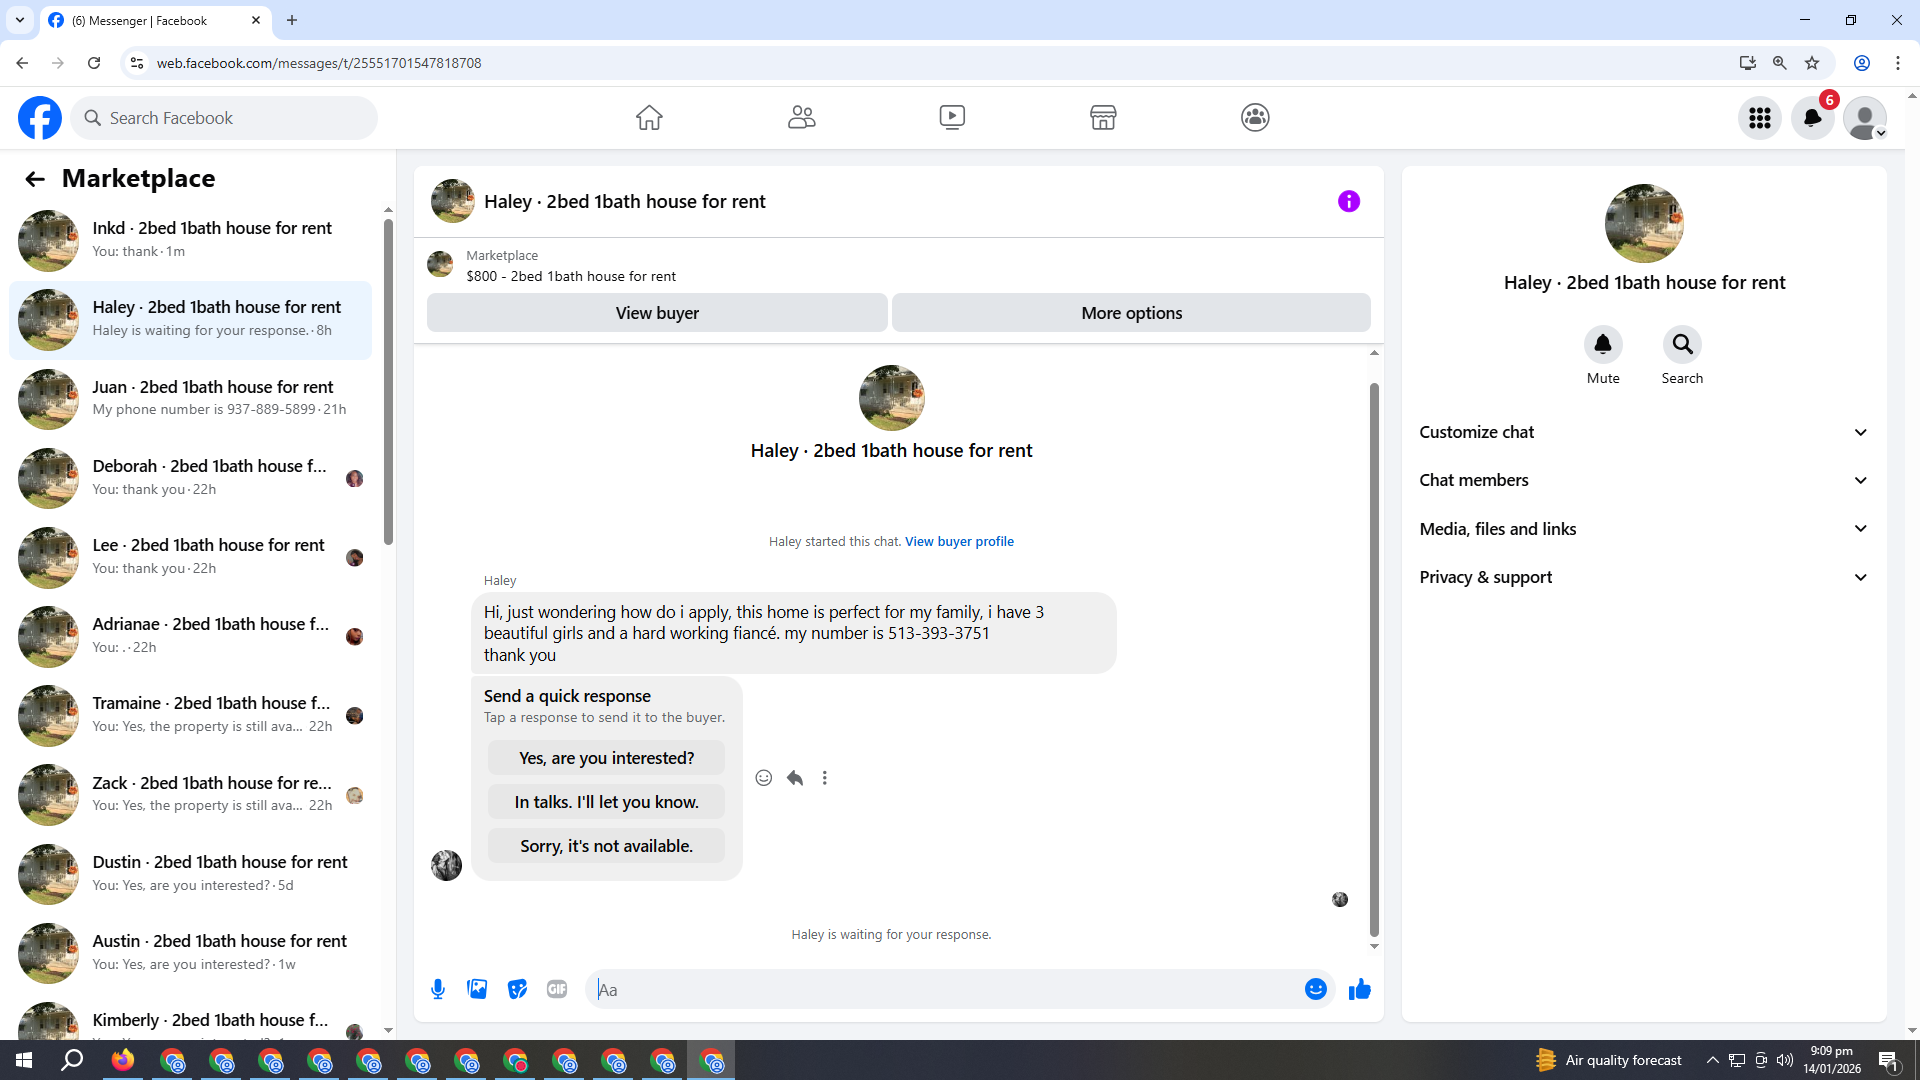The height and width of the screenshot is (1080, 1920).
Task: Click the Search Facebook field
Action: (x=225, y=118)
